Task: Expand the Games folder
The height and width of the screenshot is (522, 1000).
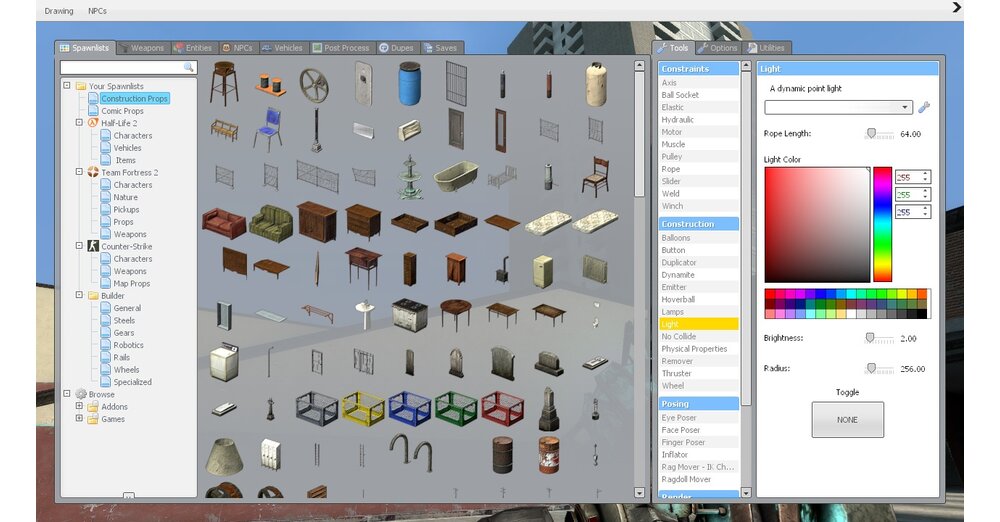Action: click(x=79, y=419)
